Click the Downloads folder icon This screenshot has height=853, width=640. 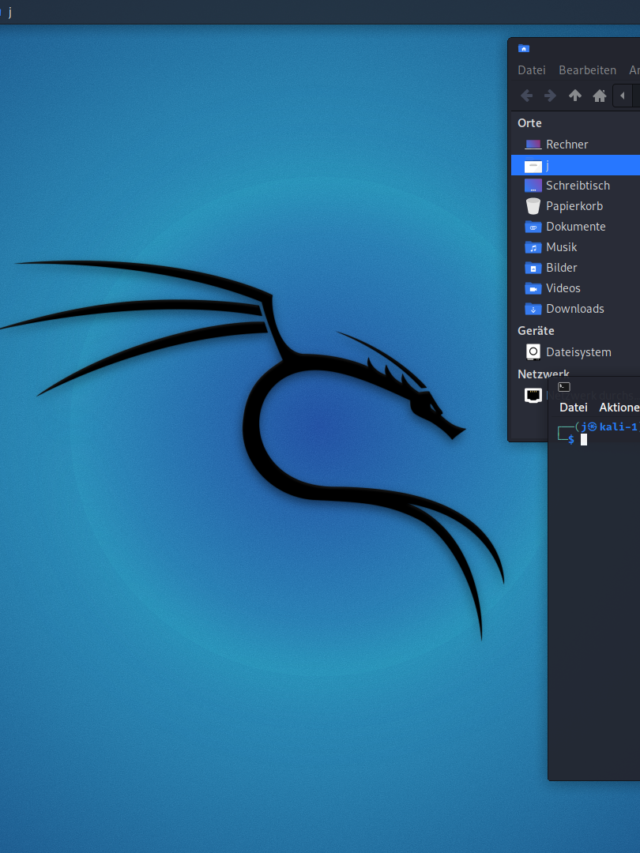coord(533,309)
